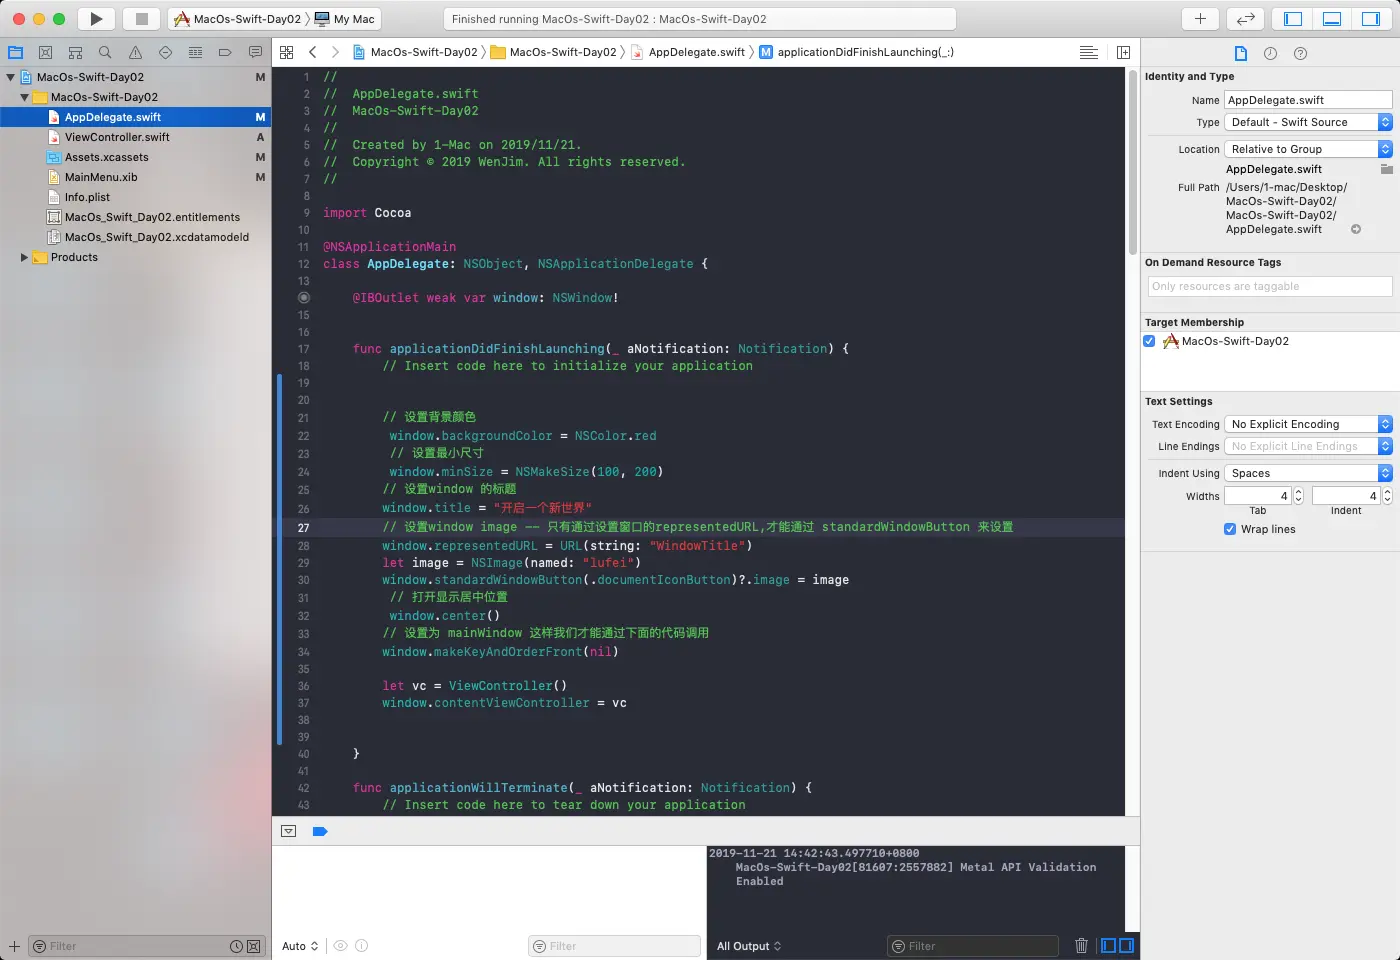
Task: Show the Issue navigator
Action: (x=134, y=52)
